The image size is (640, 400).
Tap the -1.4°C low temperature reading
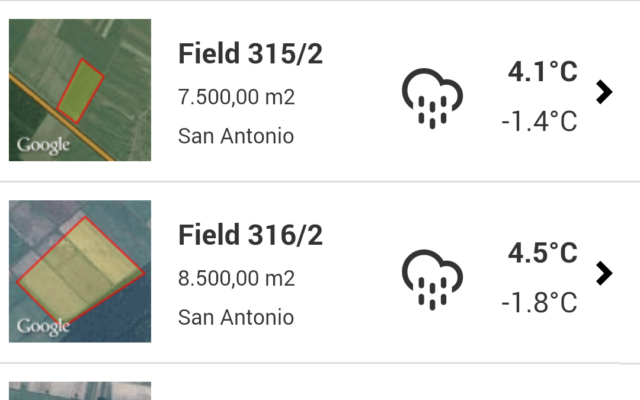pyautogui.click(x=539, y=121)
